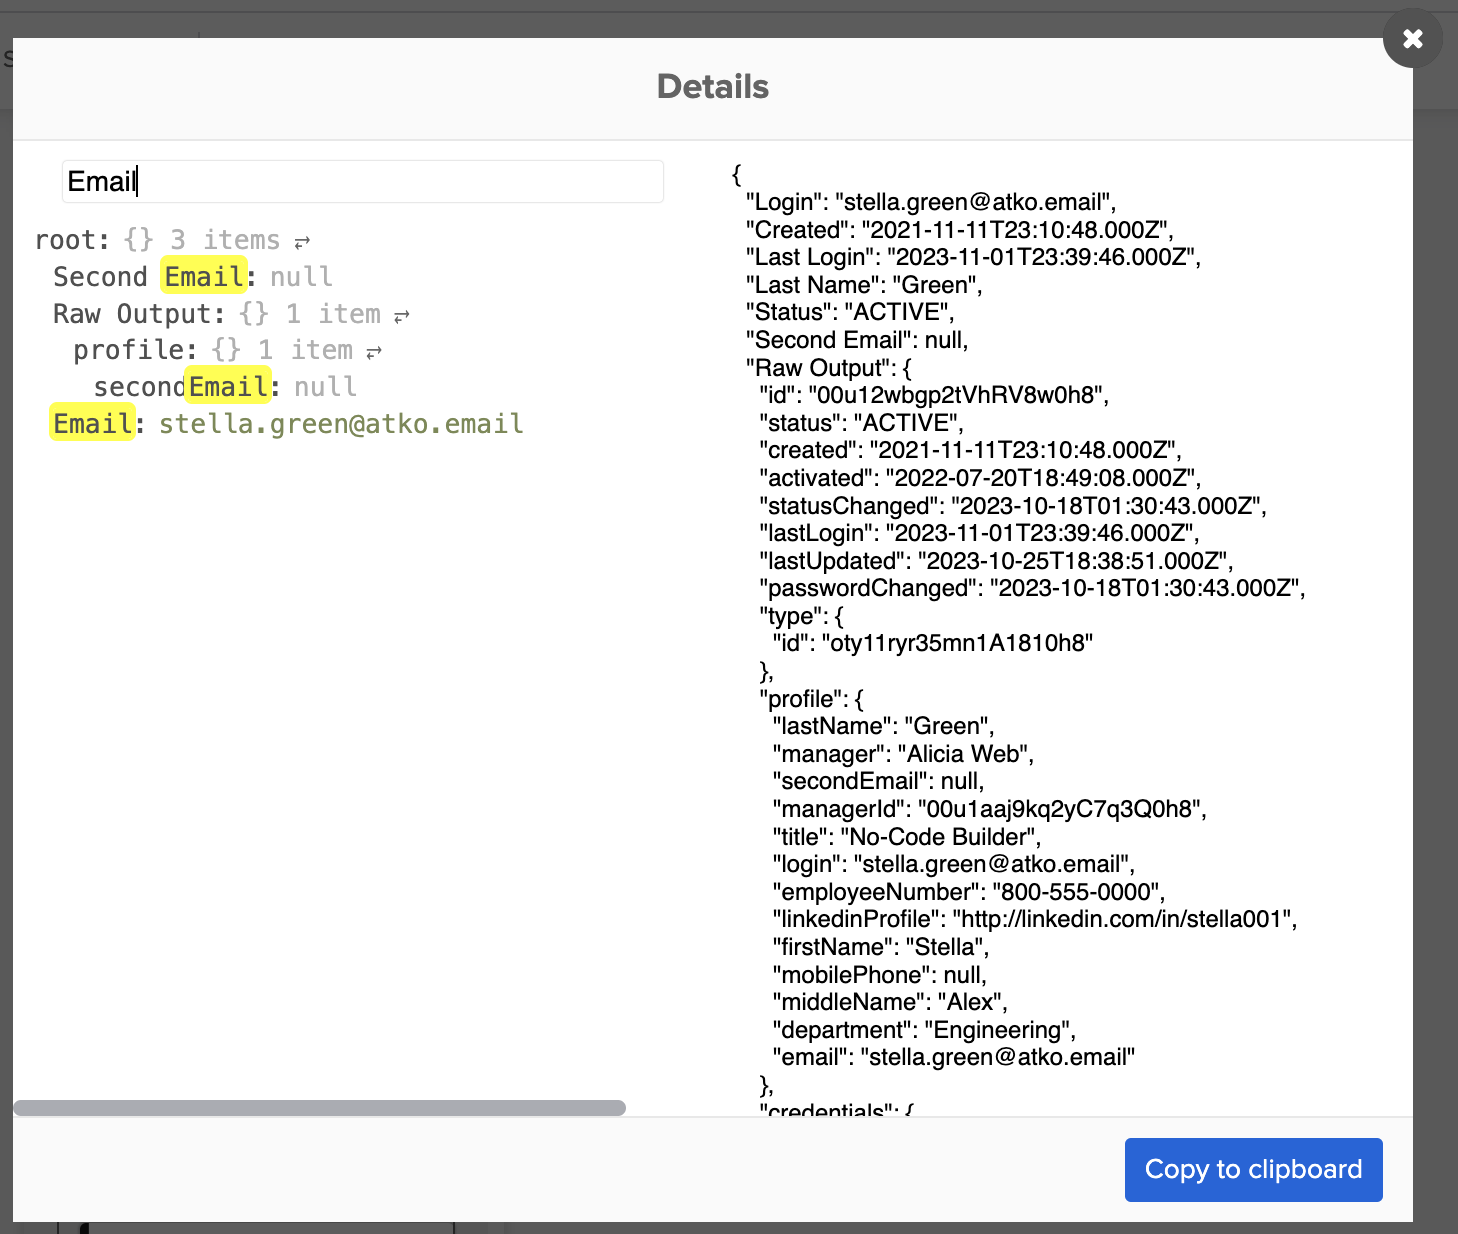Click the horizontal scrollbar under the tree
1458x1234 pixels.
pyautogui.click(x=319, y=1108)
